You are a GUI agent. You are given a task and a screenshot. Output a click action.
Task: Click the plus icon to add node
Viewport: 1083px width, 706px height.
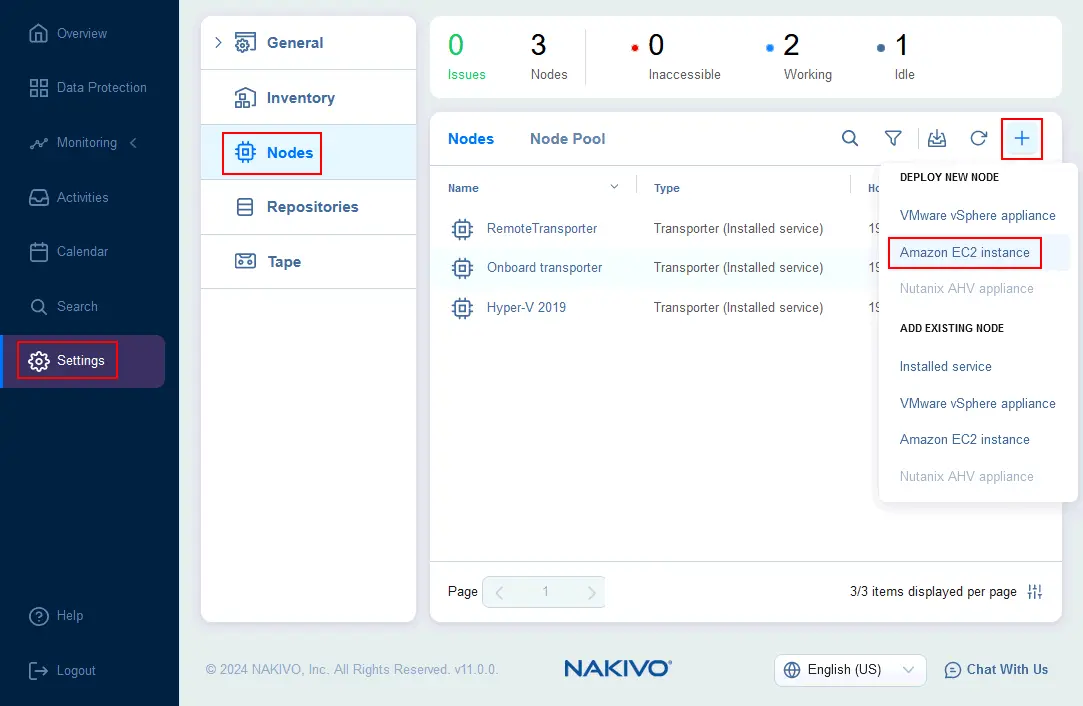click(x=1022, y=138)
